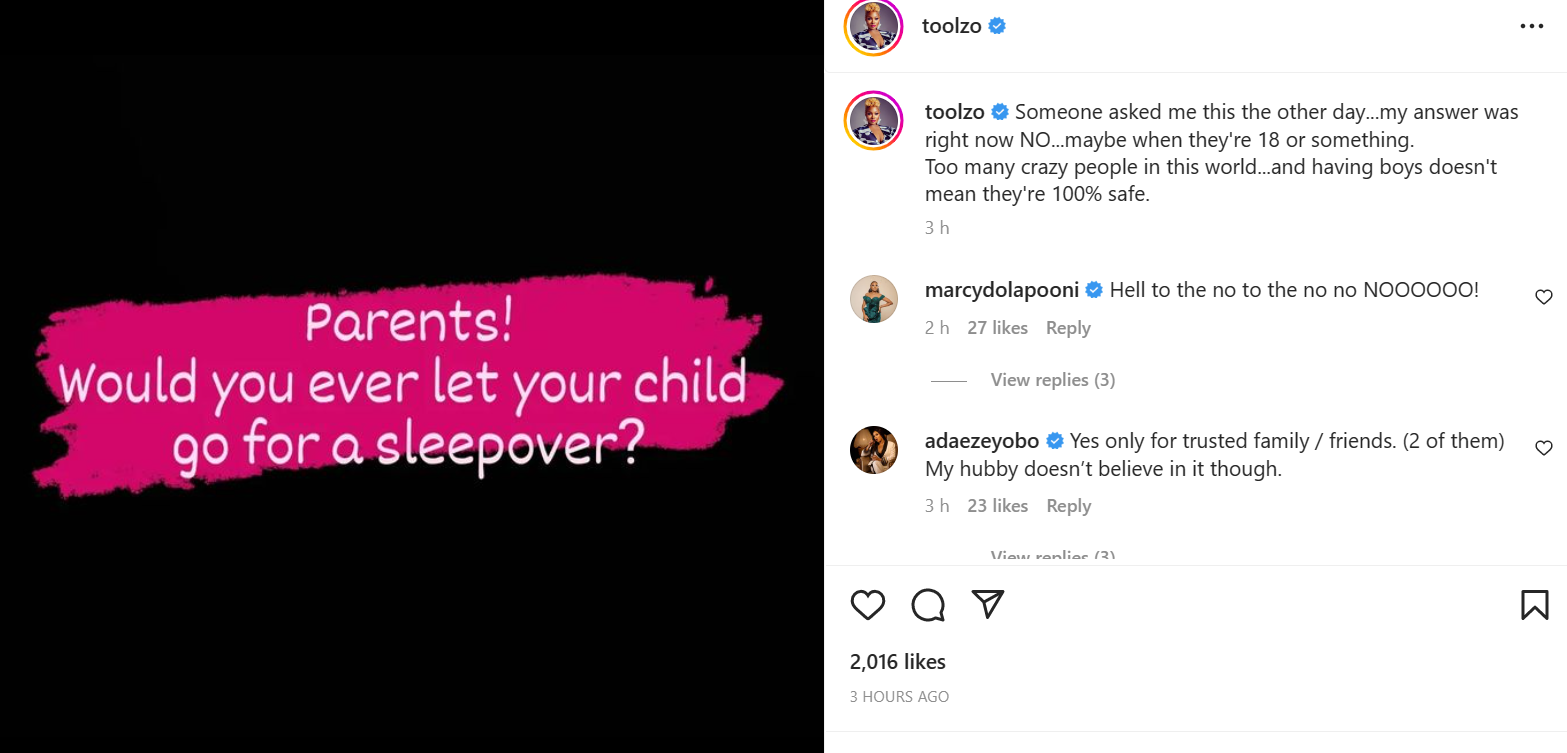Save post with bookmark icon
Image resolution: width=1567 pixels, height=753 pixels.
click(x=1535, y=605)
